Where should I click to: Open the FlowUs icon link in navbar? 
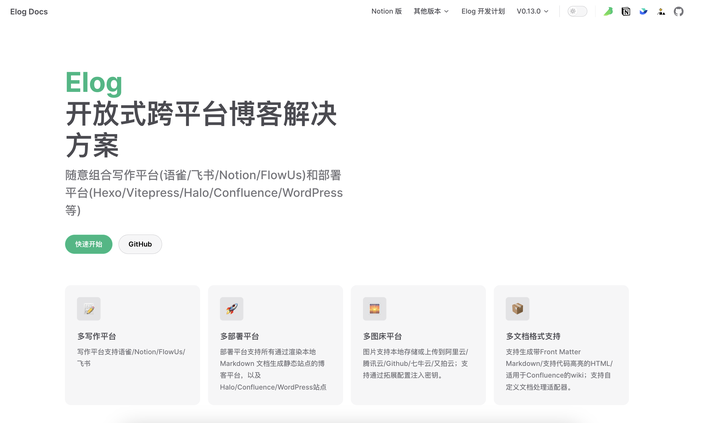pos(661,11)
